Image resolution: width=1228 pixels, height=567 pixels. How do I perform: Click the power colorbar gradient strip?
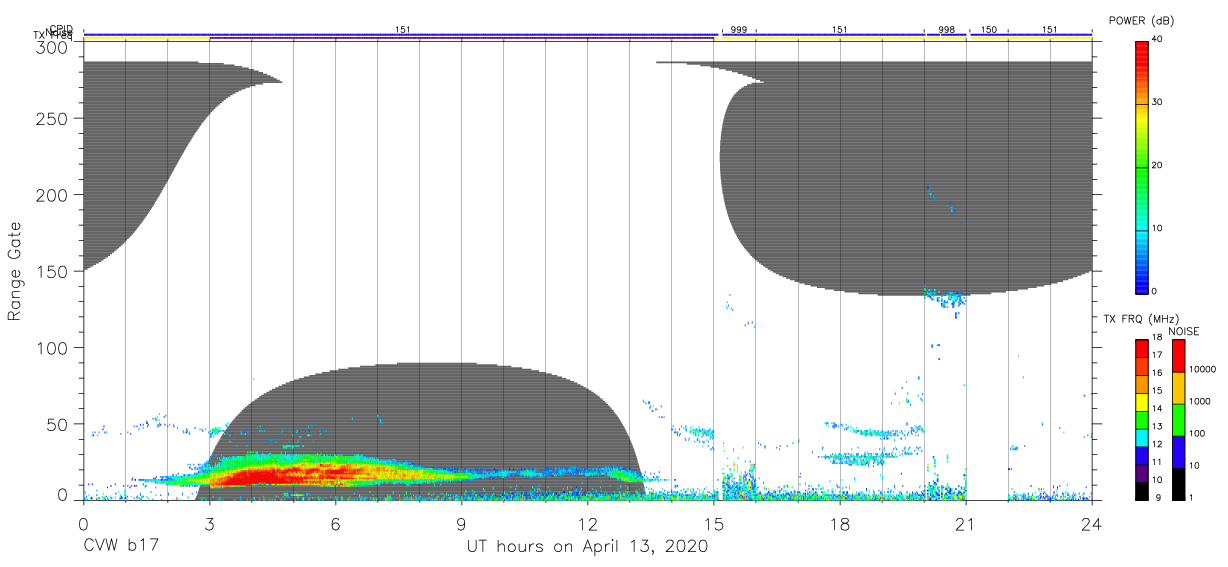coord(1142,166)
